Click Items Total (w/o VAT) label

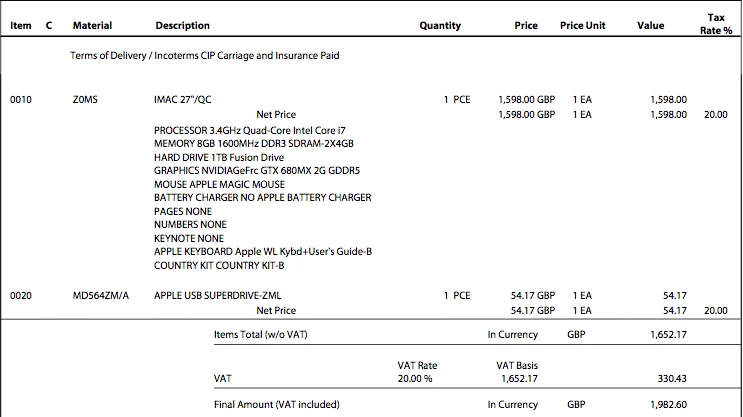(261, 335)
